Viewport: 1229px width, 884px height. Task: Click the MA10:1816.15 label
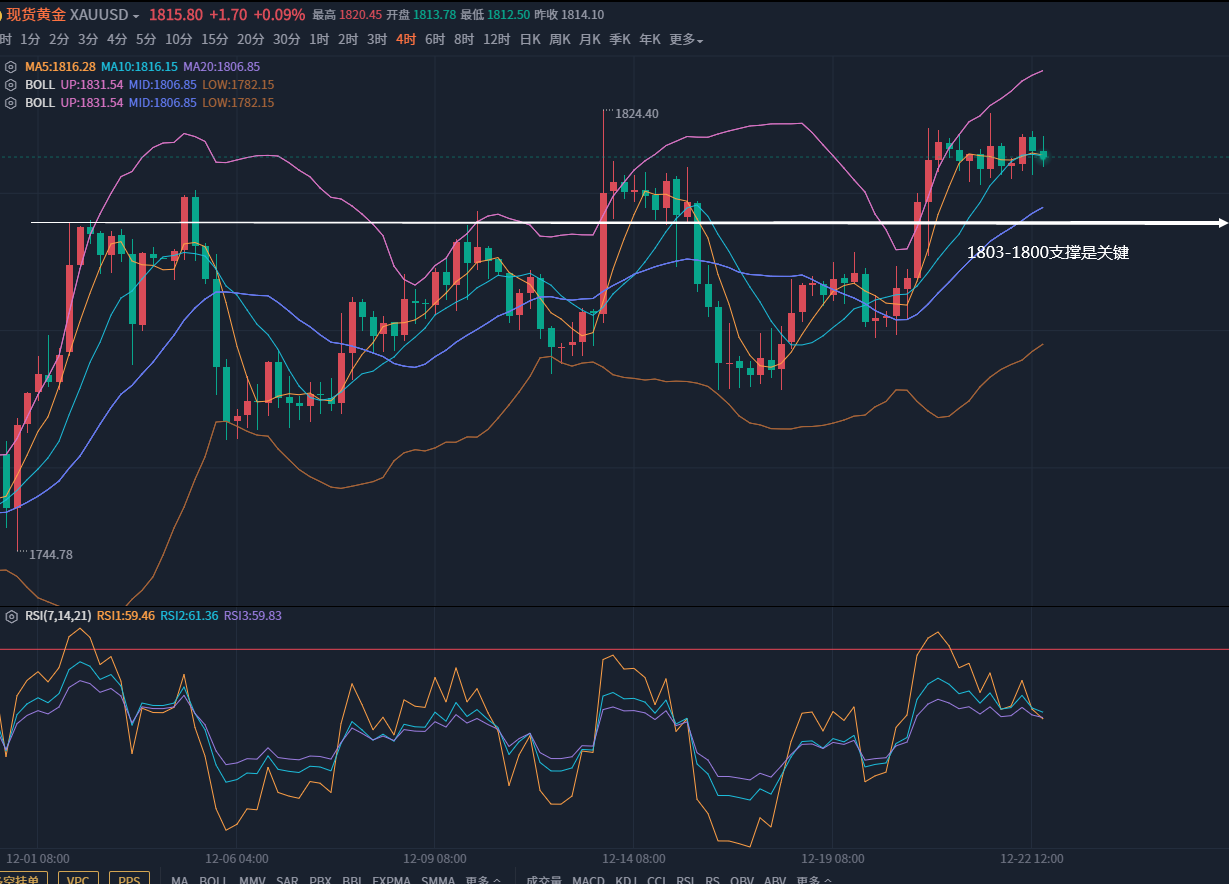pyautogui.click(x=139, y=66)
